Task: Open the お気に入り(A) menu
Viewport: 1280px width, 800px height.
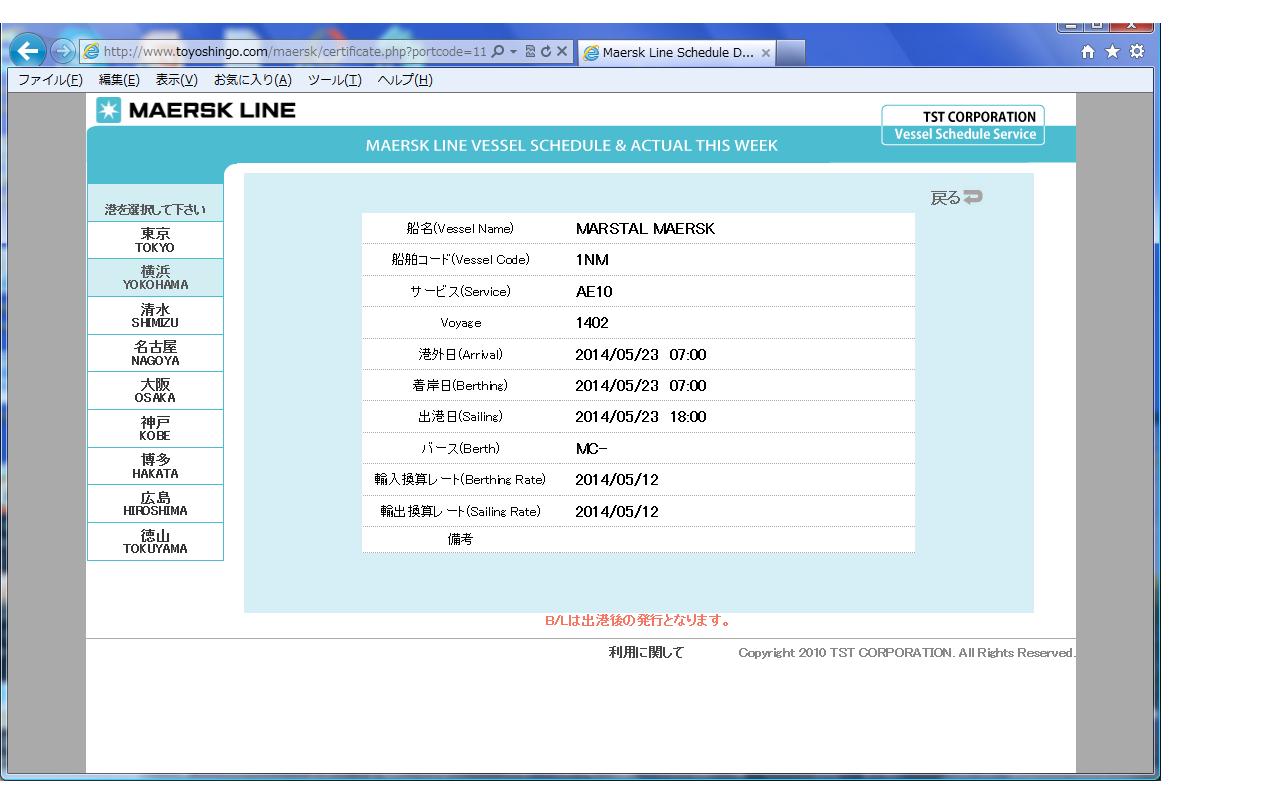Action: 253,80
